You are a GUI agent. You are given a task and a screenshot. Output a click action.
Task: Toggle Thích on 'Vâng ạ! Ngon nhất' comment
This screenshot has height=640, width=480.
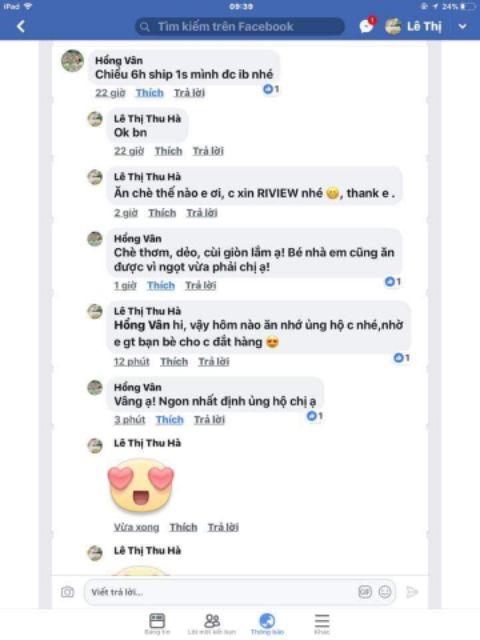(170, 420)
